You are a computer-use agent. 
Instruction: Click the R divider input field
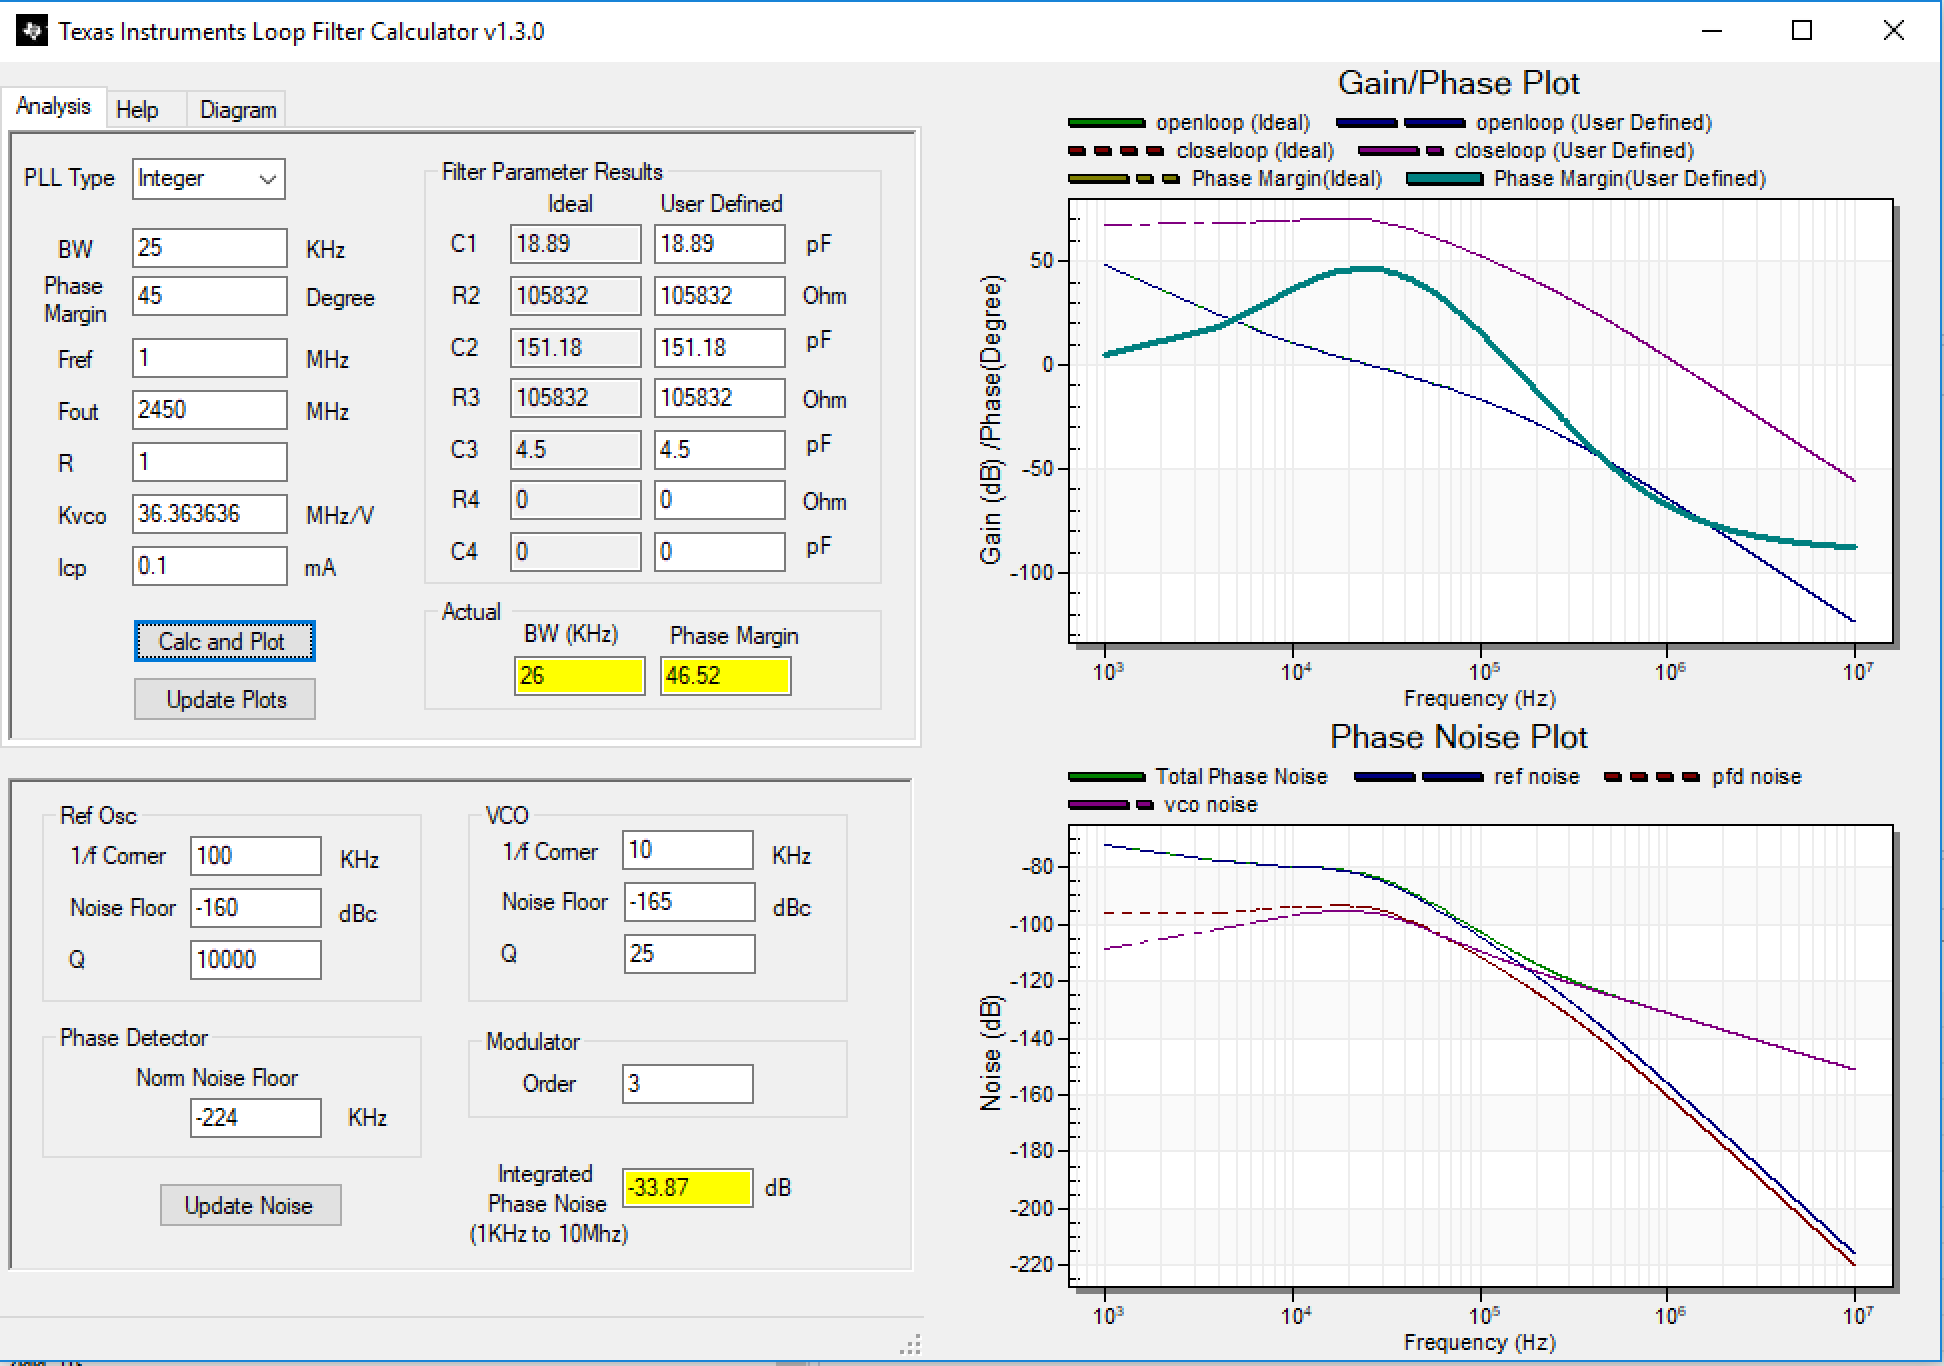click(210, 462)
